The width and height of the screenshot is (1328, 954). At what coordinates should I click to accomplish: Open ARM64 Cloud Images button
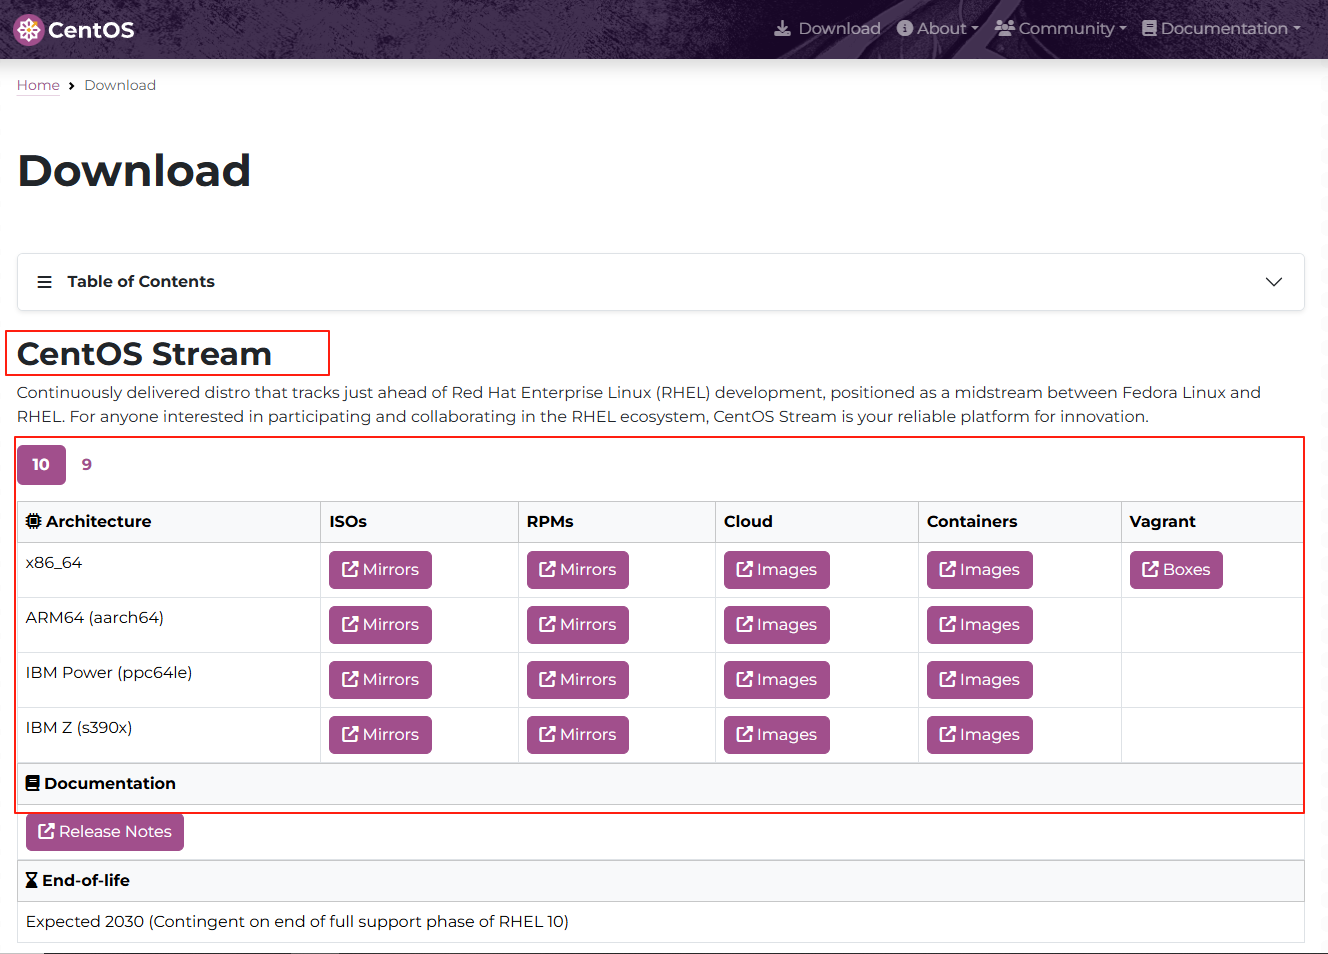[x=777, y=625]
